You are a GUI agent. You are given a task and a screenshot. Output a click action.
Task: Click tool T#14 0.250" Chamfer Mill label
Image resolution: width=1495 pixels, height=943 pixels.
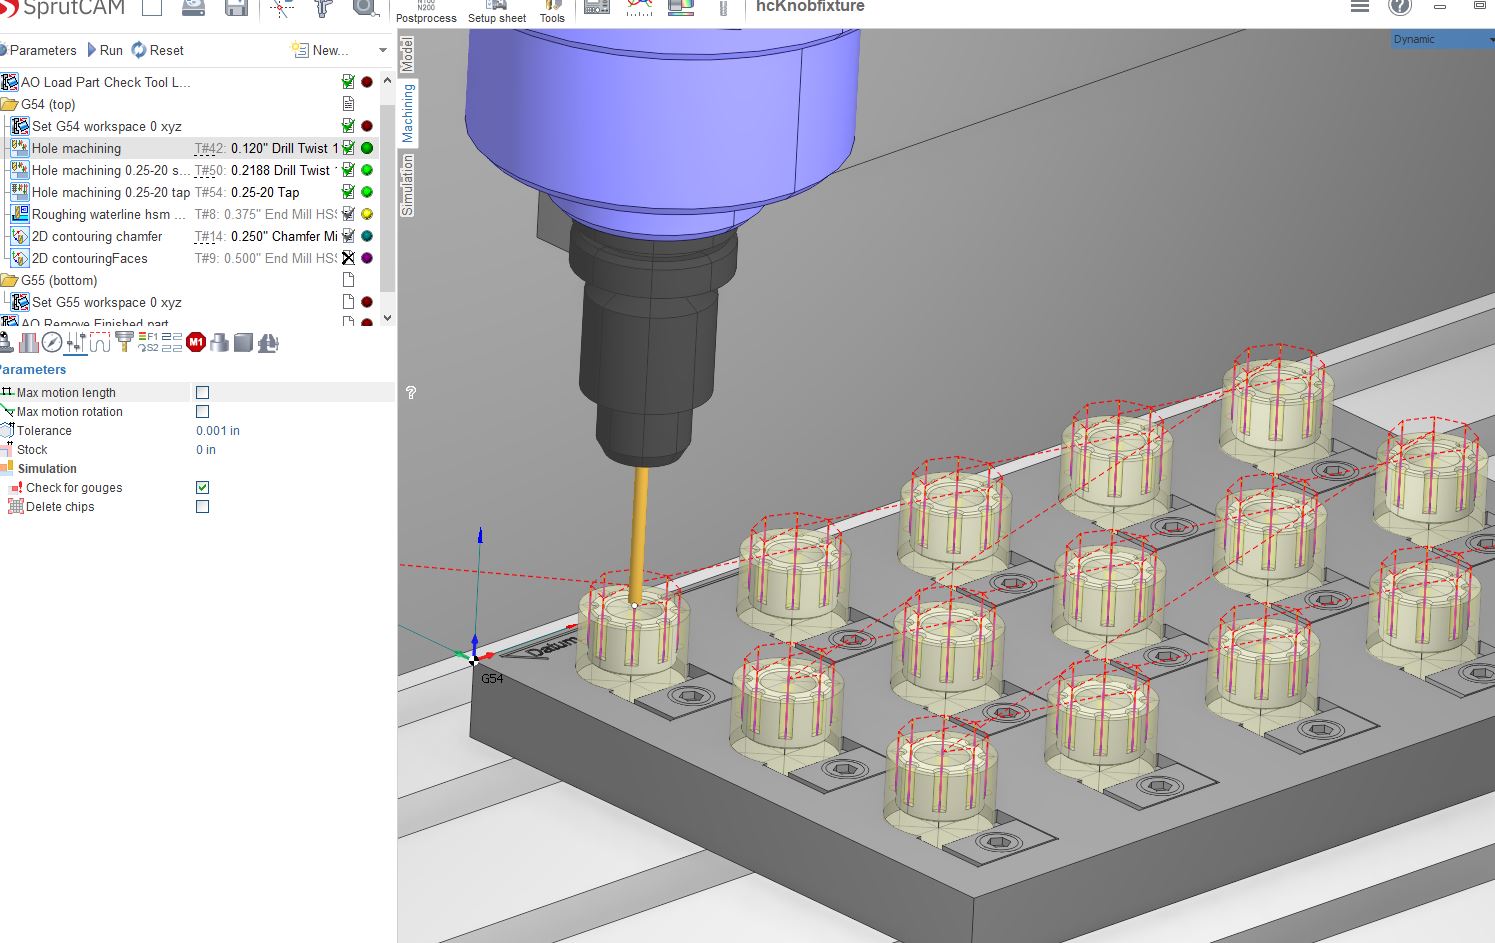266,236
